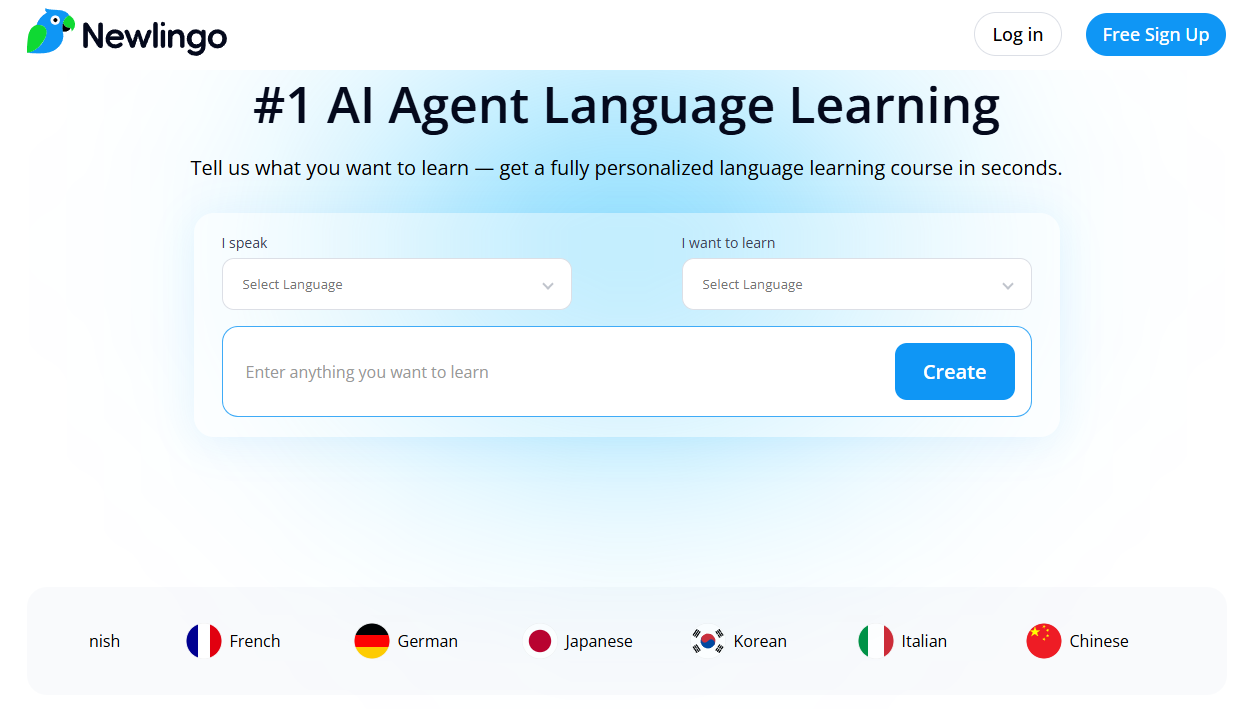Hit the blue Create button
The height and width of the screenshot is (709, 1247).
[954, 372]
